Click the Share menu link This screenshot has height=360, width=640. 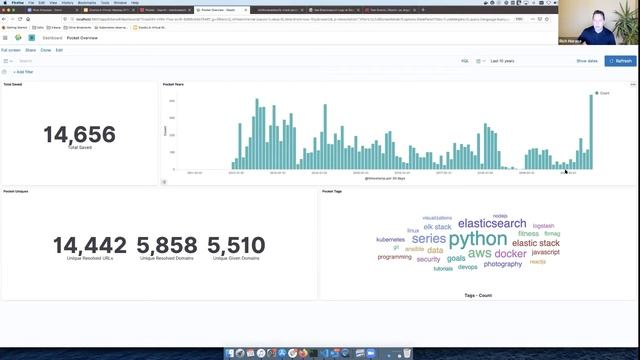31,50
